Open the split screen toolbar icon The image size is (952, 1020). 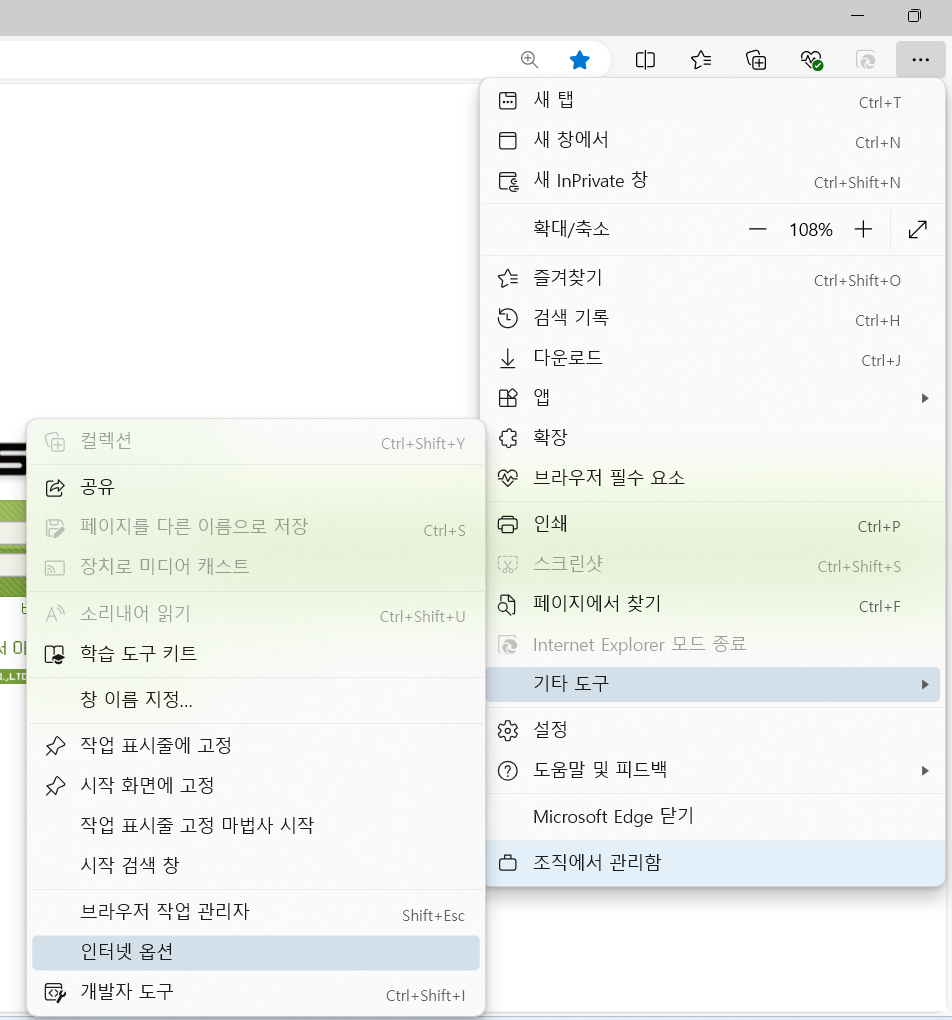tap(645, 60)
